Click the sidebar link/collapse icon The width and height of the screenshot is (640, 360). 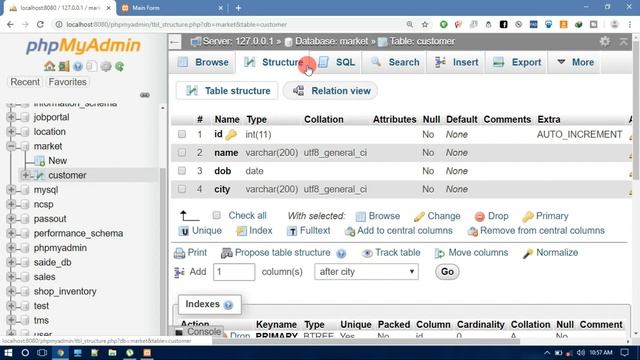coord(144,95)
